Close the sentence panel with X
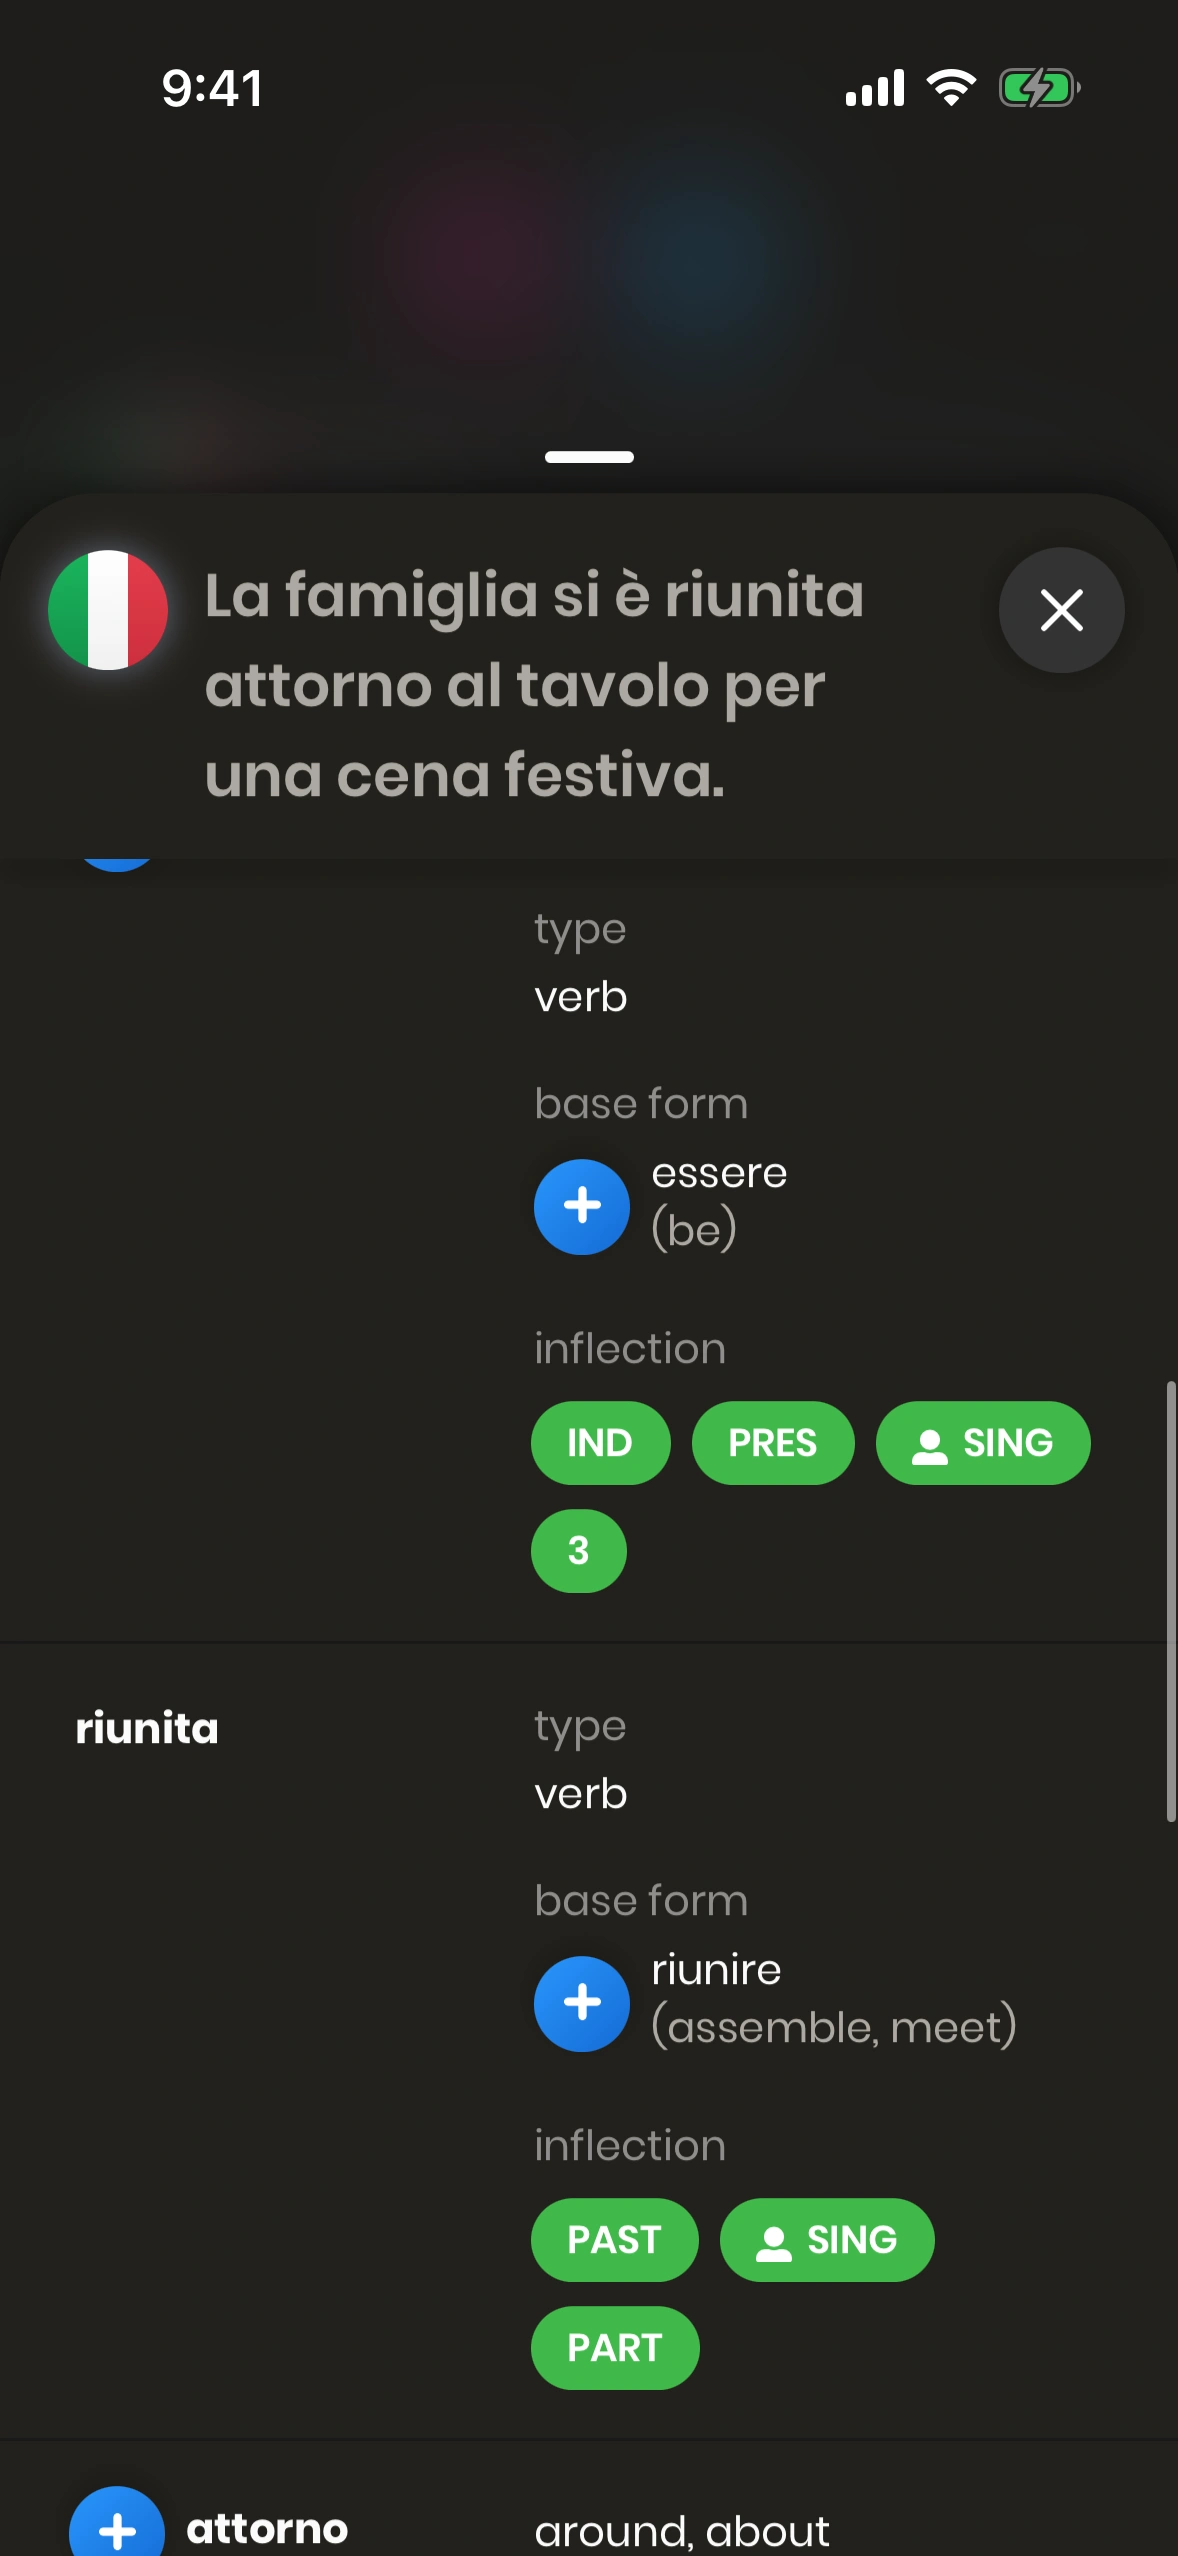The height and width of the screenshot is (2556, 1178). tap(1061, 610)
